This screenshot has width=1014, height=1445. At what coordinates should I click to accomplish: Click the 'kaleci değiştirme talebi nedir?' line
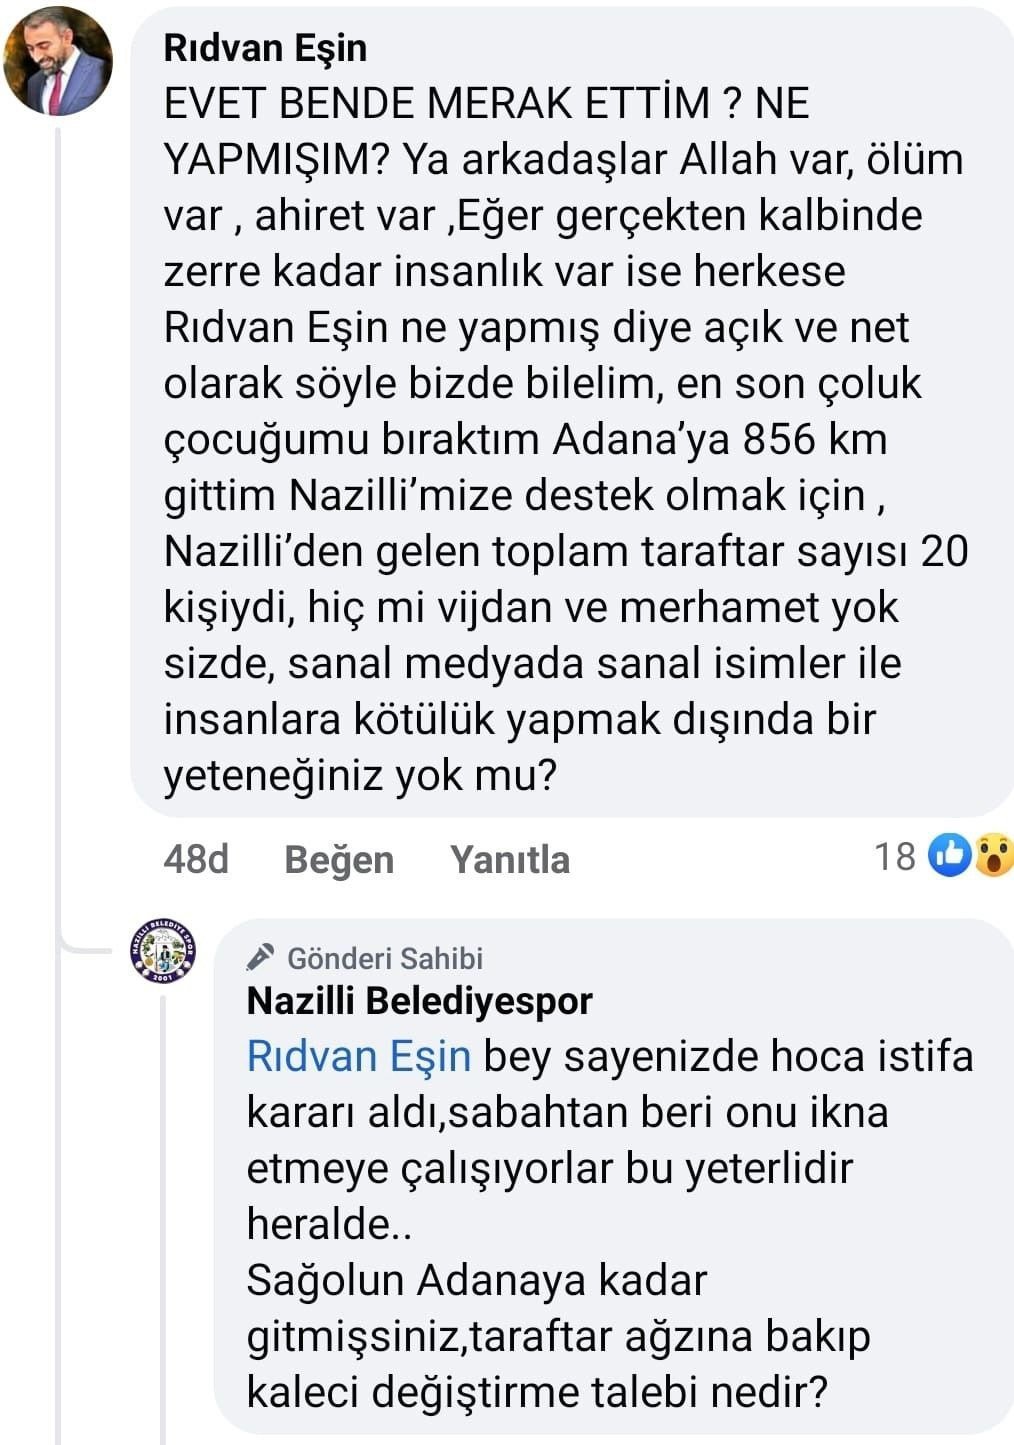538,1391
